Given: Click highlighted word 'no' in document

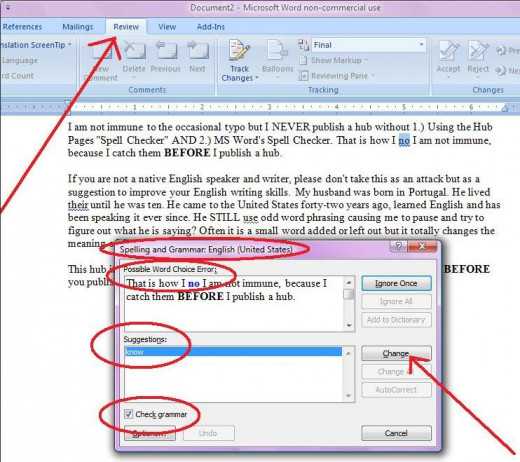Looking at the screenshot, I should (404, 140).
